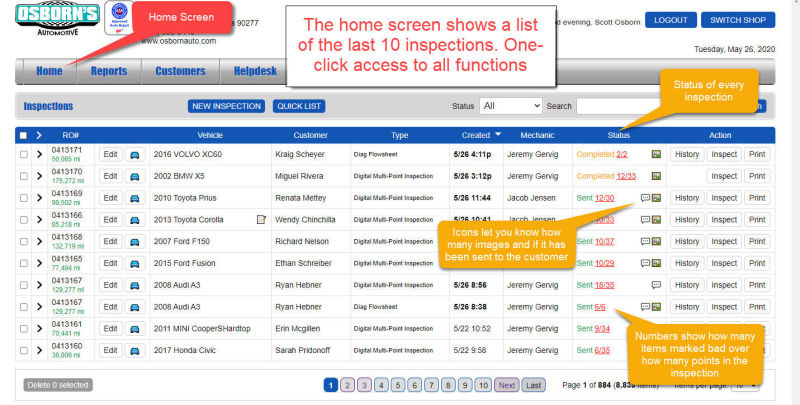Viewport: 800px width, 405px height.
Task: Sort by Created column arrow
Action: (498, 135)
